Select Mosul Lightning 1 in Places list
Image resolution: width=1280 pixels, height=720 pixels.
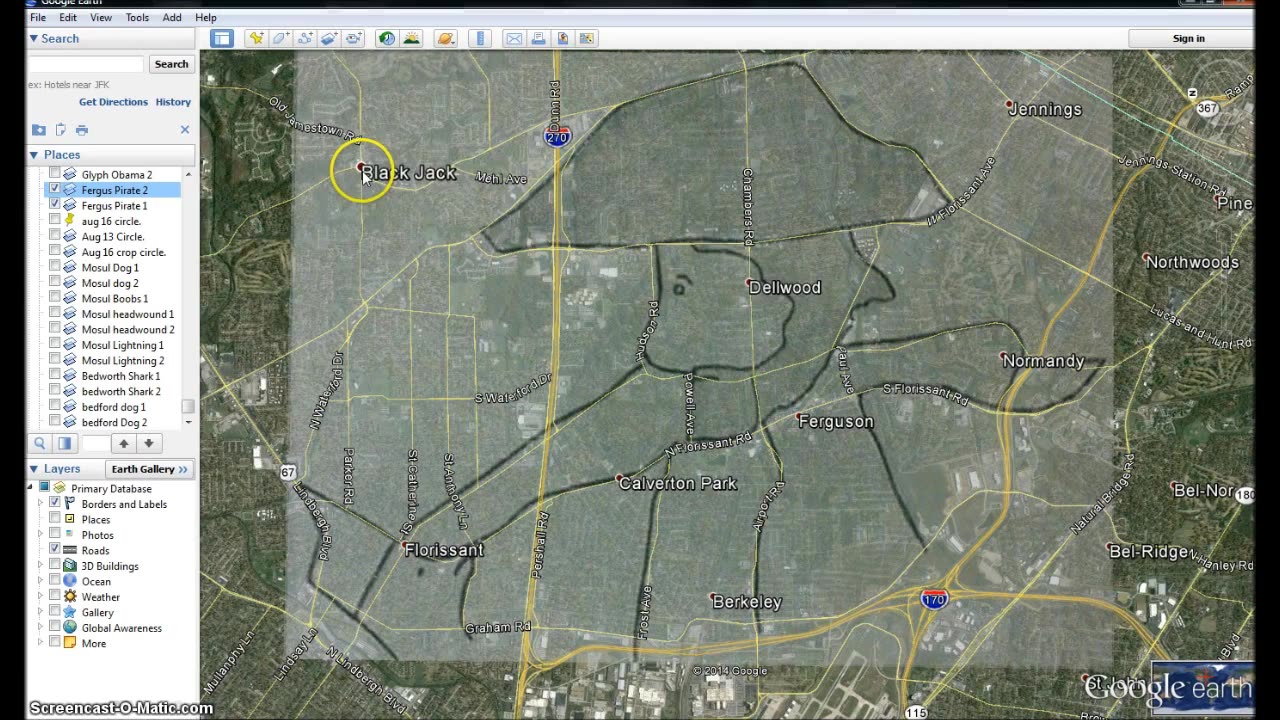point(122,345)
